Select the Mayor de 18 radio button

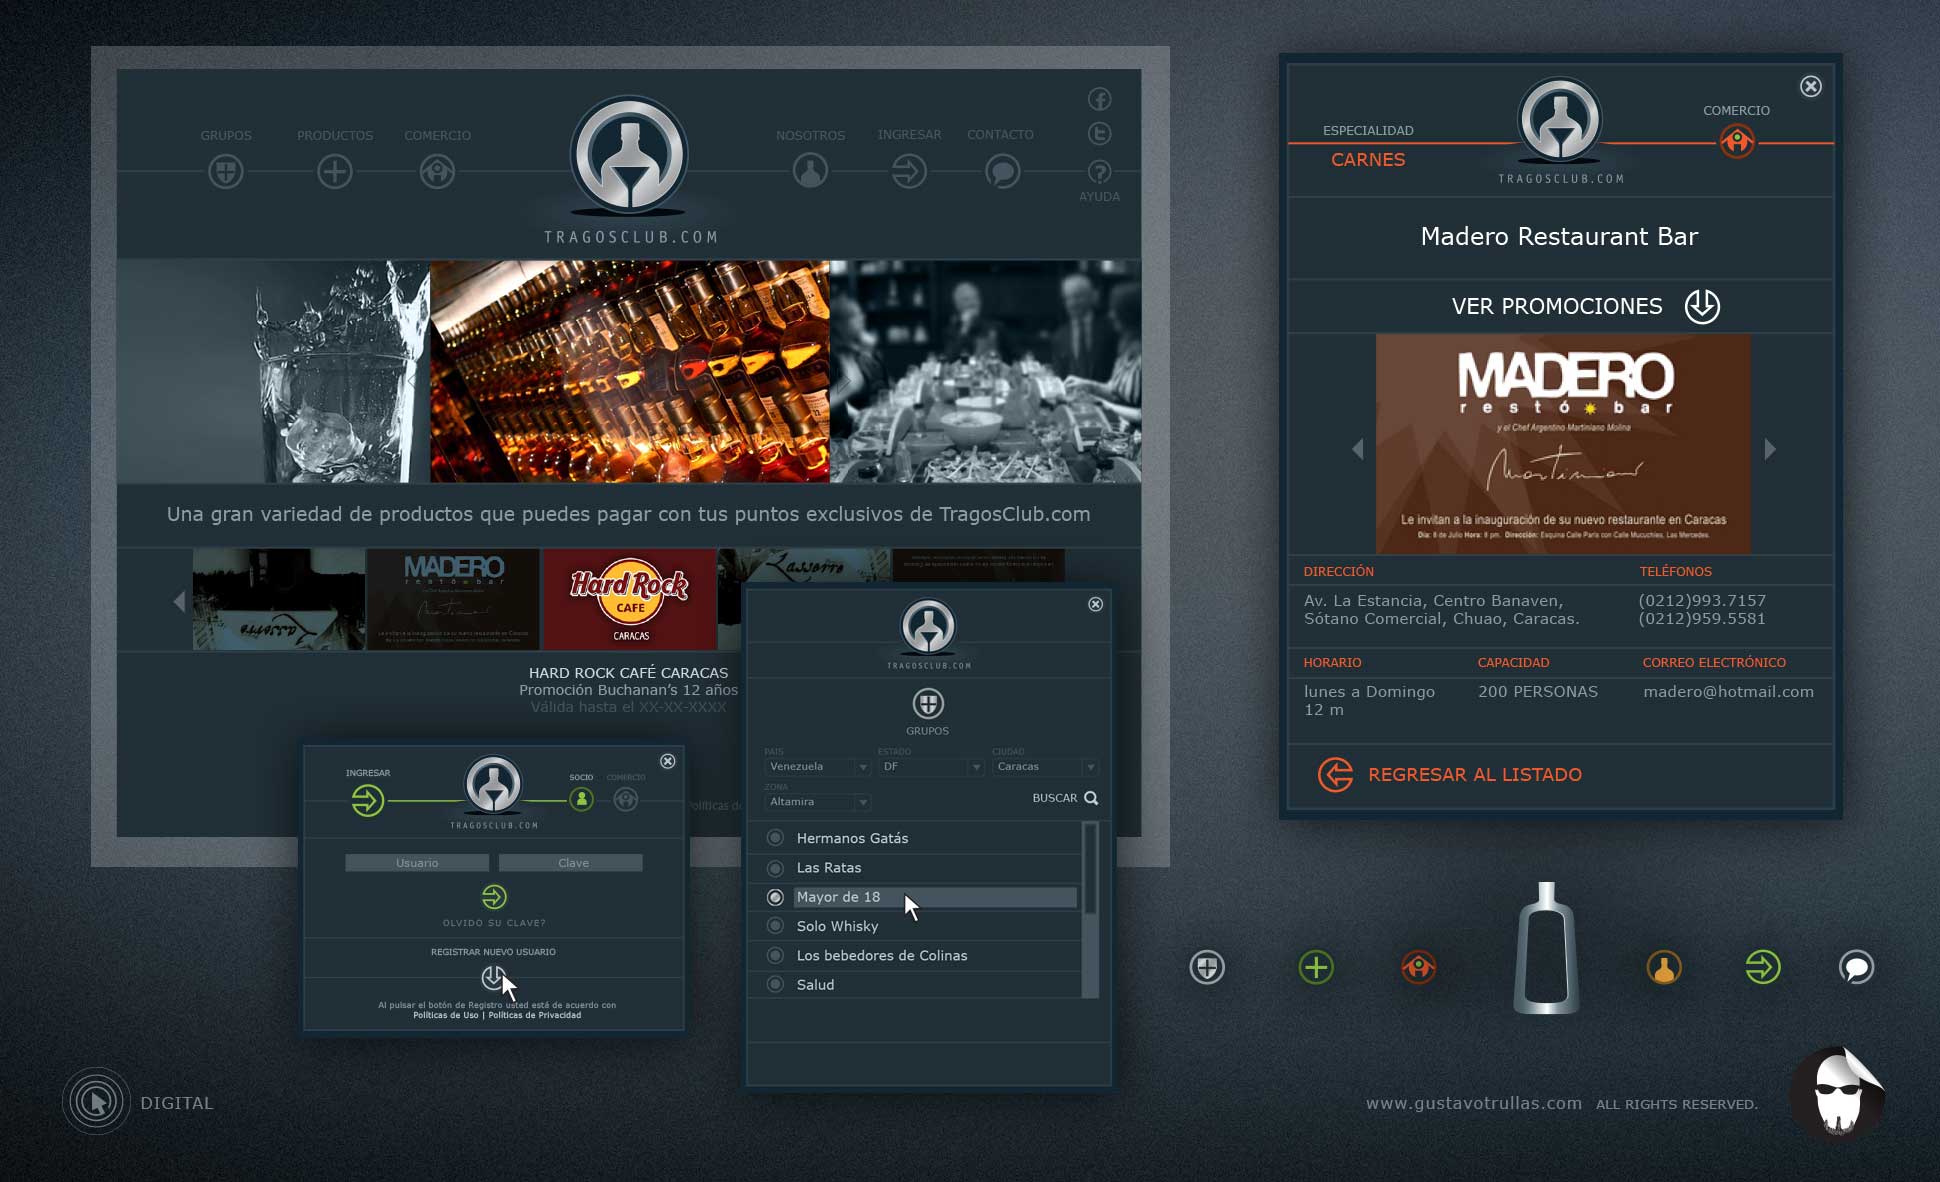point(775,897)
